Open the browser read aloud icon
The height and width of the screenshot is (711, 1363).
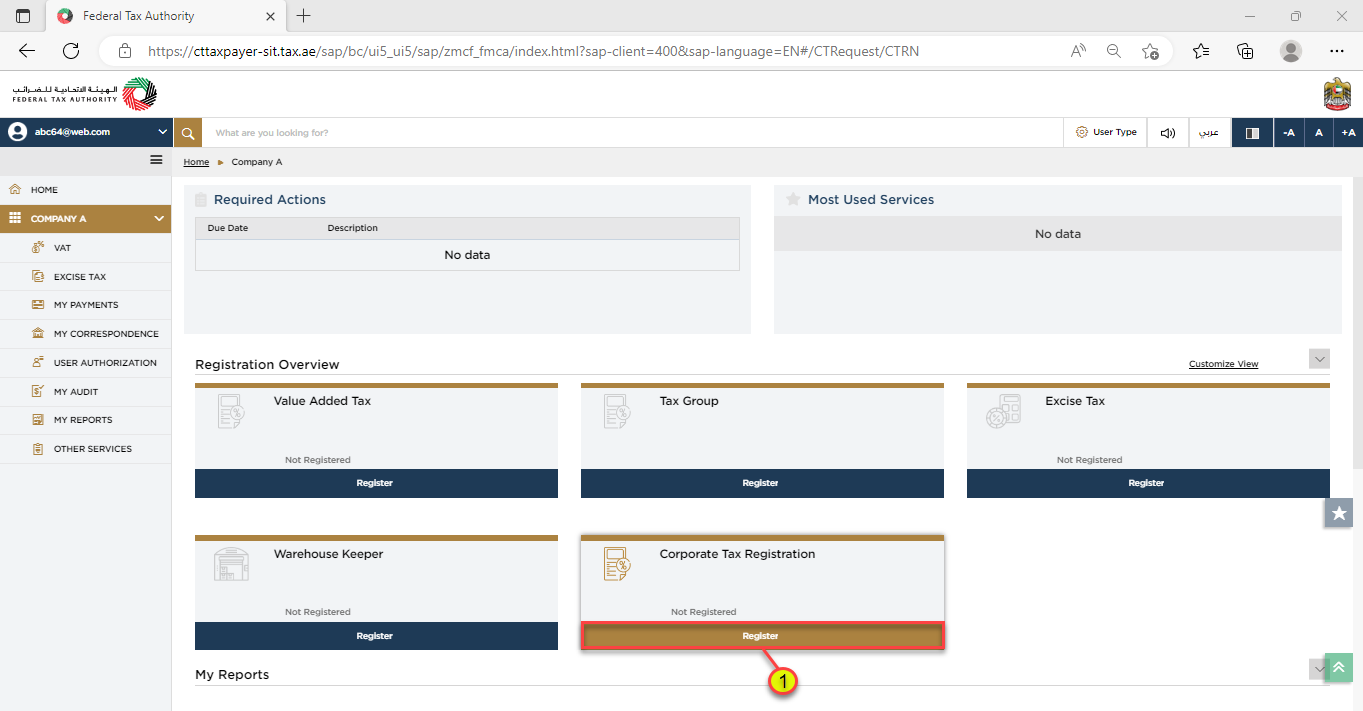[x=1078, y=51]
